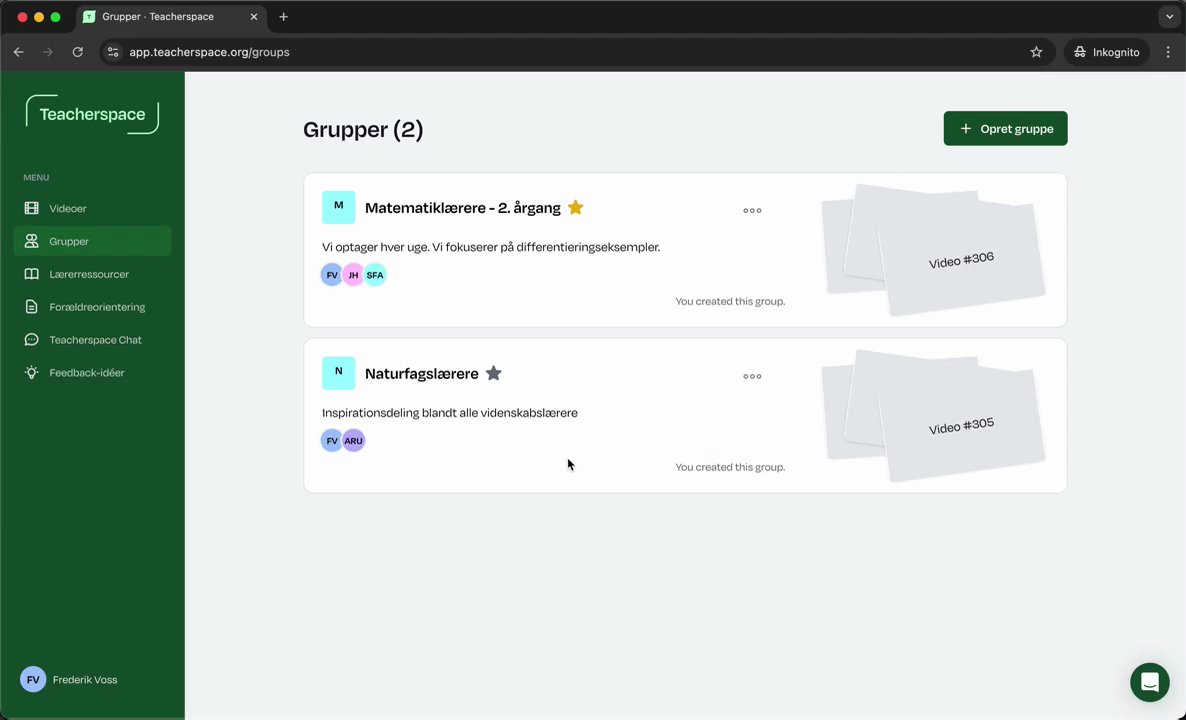
Task: Bookmark this page with star icon
Action: point(1036,52)
